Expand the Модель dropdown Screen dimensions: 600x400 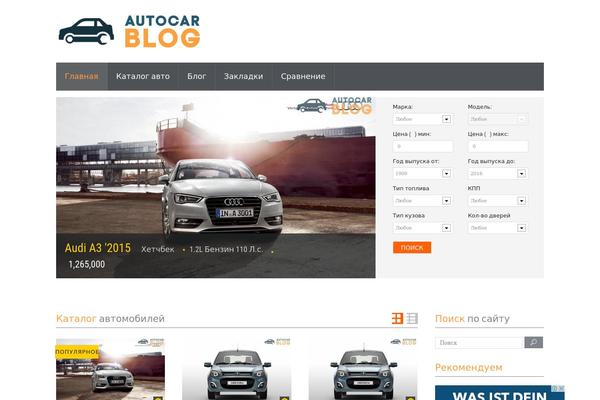(498, 119)
